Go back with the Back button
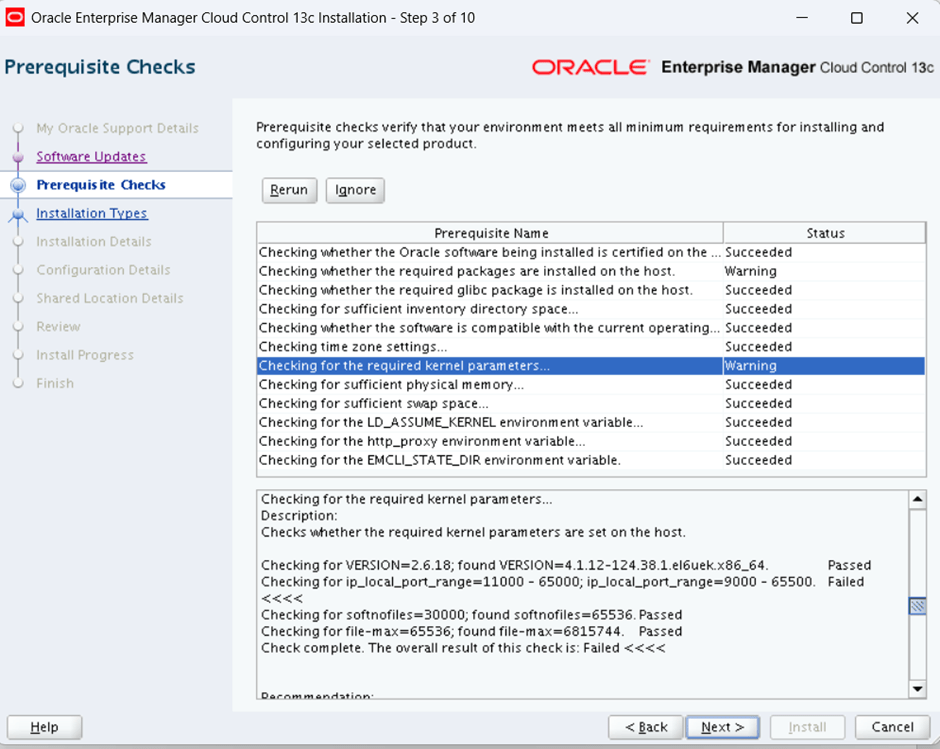 pos(645,727)
